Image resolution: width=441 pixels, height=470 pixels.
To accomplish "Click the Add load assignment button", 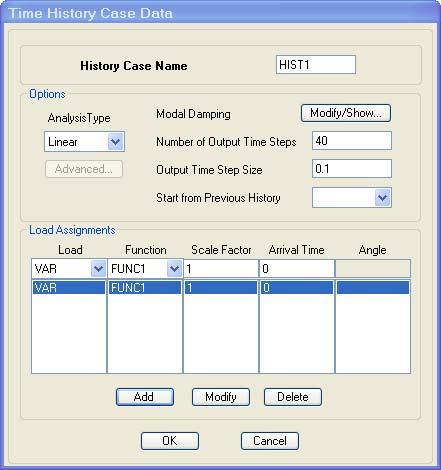I will [145, 397].
